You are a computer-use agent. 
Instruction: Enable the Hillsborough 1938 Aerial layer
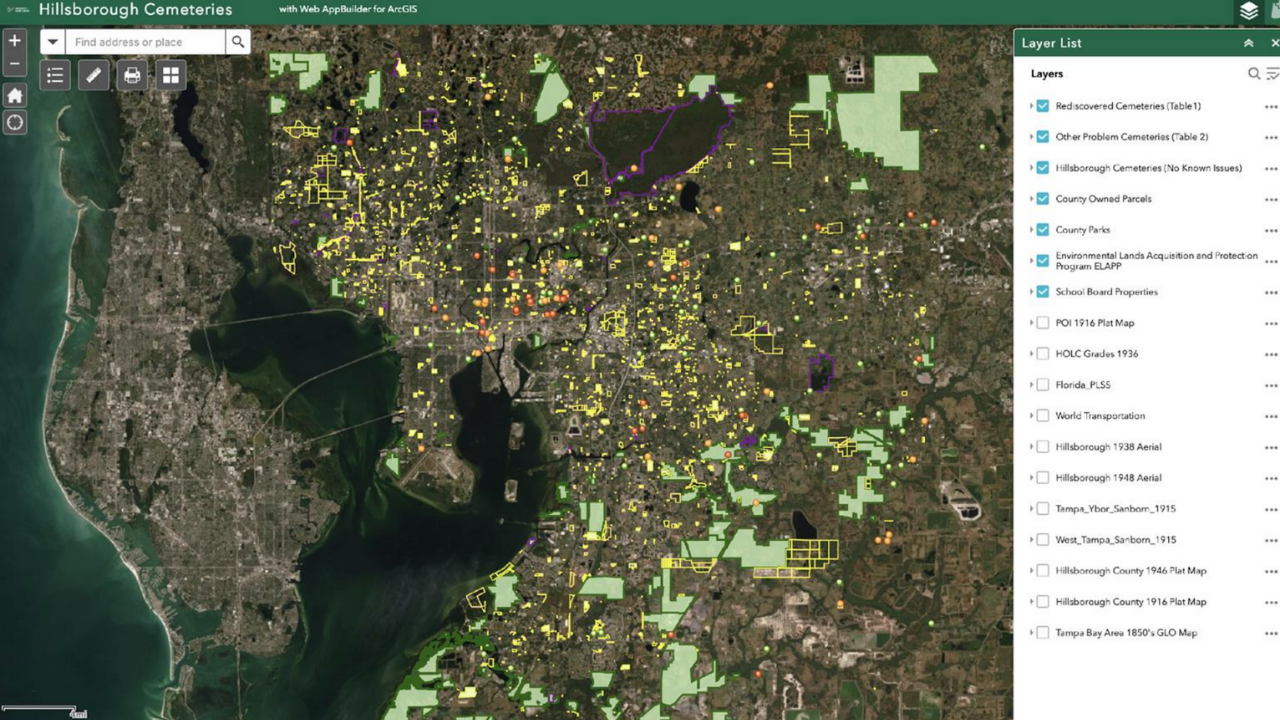pos(1041,446)
